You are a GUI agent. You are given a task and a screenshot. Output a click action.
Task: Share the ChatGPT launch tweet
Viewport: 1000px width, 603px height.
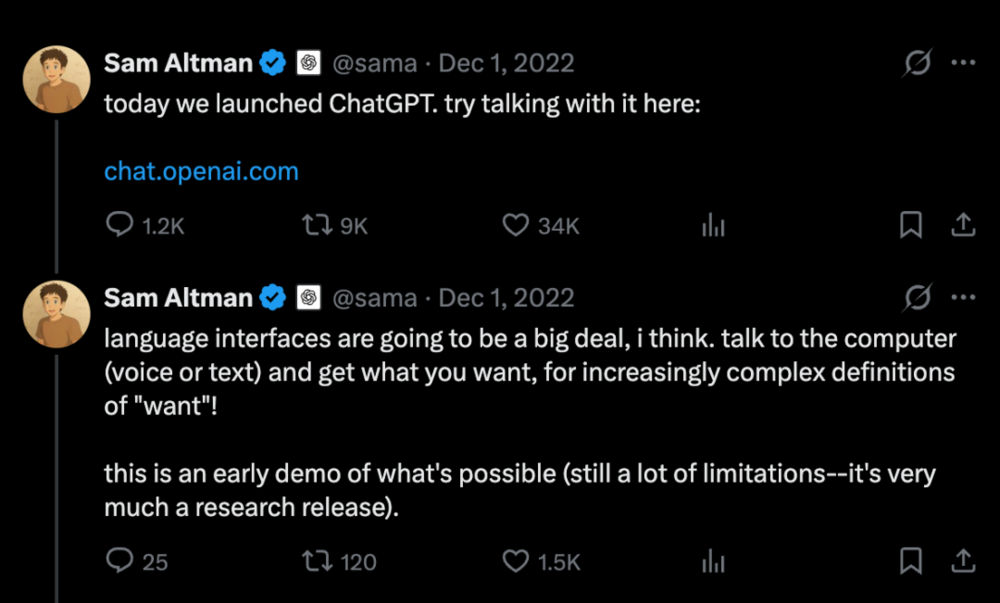[x=962, y=227]
